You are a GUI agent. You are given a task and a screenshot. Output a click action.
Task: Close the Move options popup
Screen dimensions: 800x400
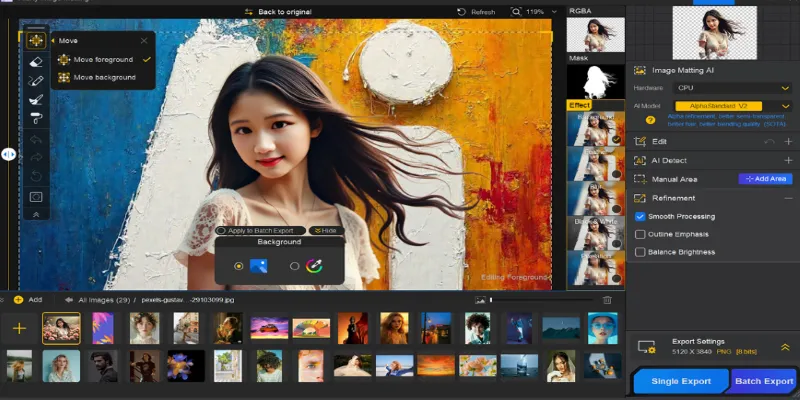click(x=144, y=41)
